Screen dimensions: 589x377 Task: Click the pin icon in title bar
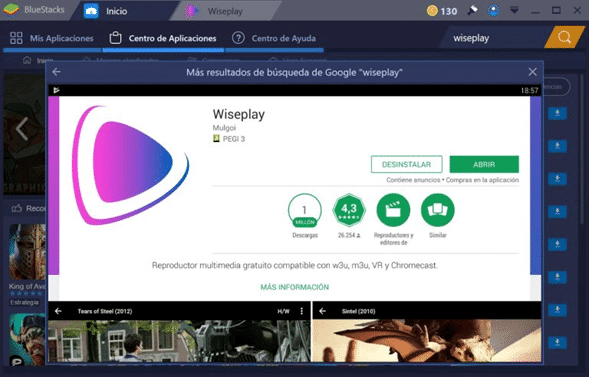pos(473,11)
